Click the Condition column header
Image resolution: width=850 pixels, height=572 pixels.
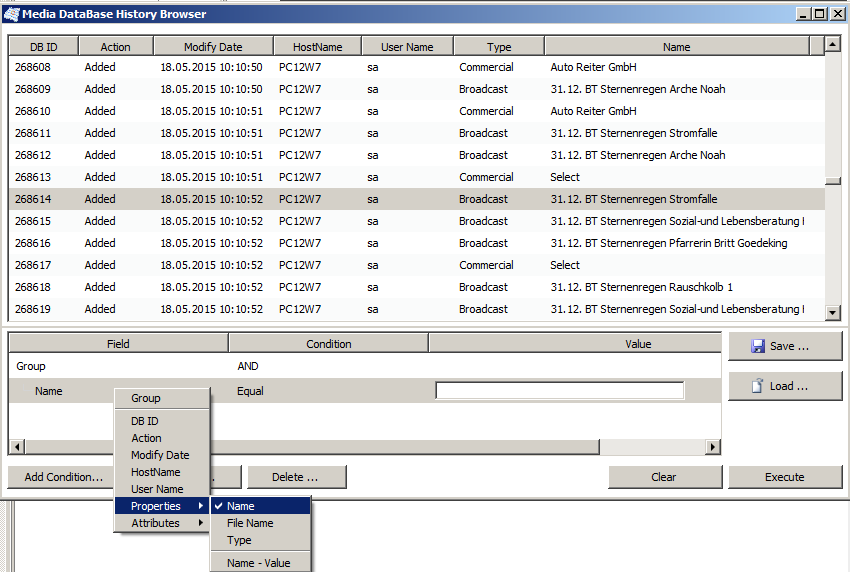click(329, 344)
